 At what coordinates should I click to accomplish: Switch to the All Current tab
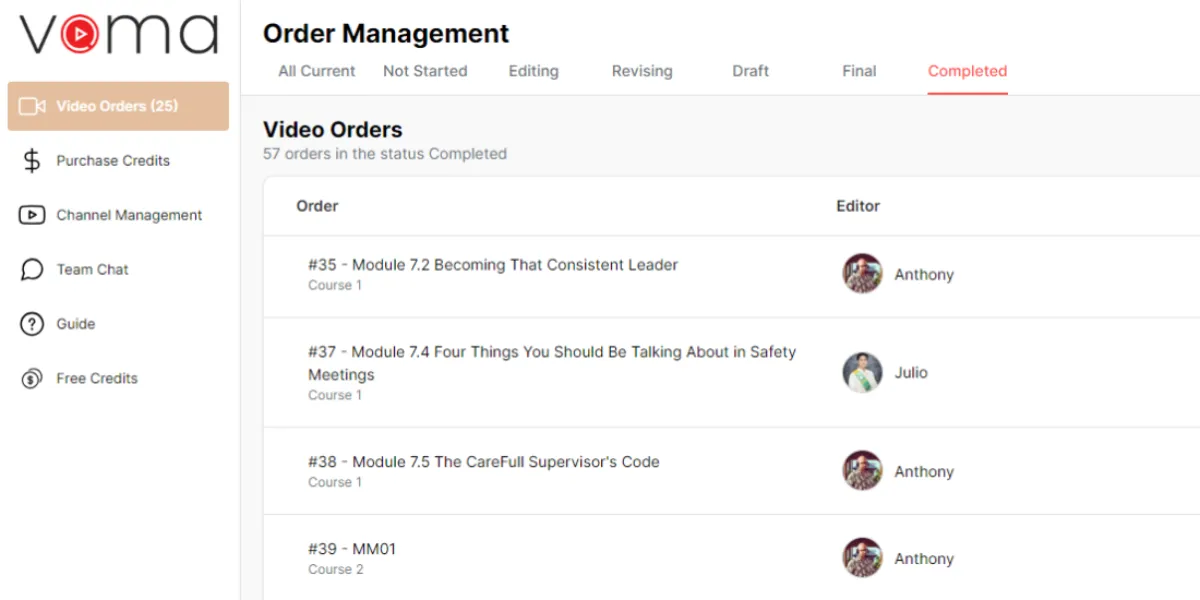317,71
